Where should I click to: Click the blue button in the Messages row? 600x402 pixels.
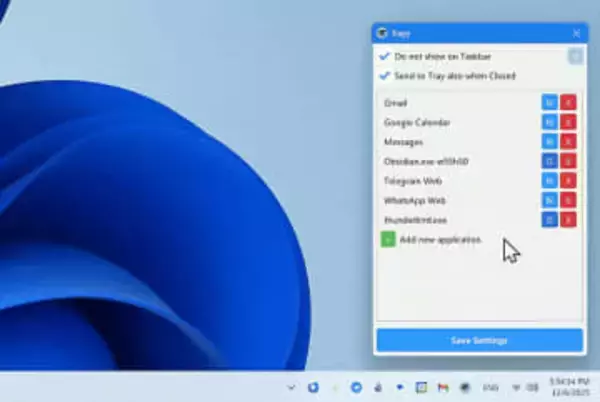click(x=549, y=142)
